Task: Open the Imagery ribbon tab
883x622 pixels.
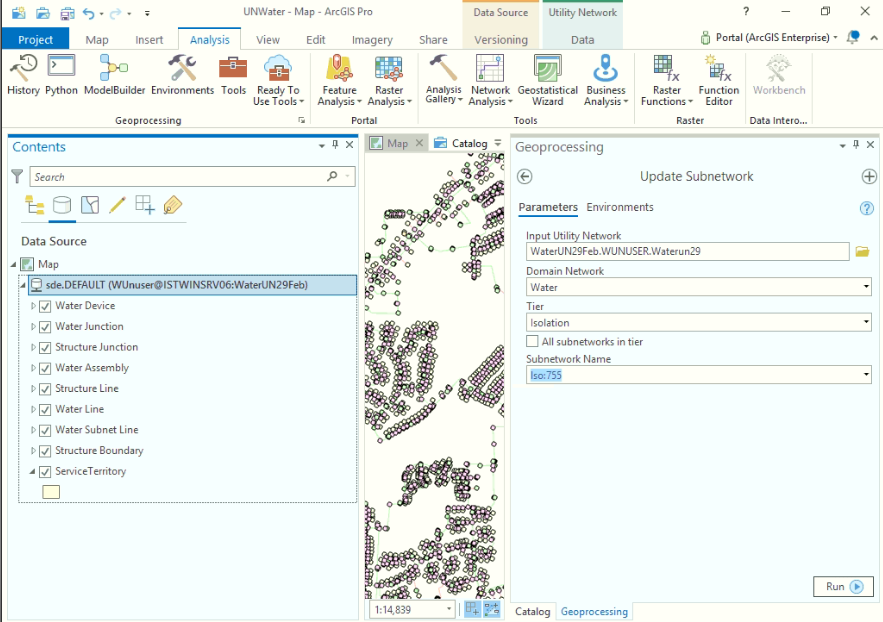Action: pos(372,39)
